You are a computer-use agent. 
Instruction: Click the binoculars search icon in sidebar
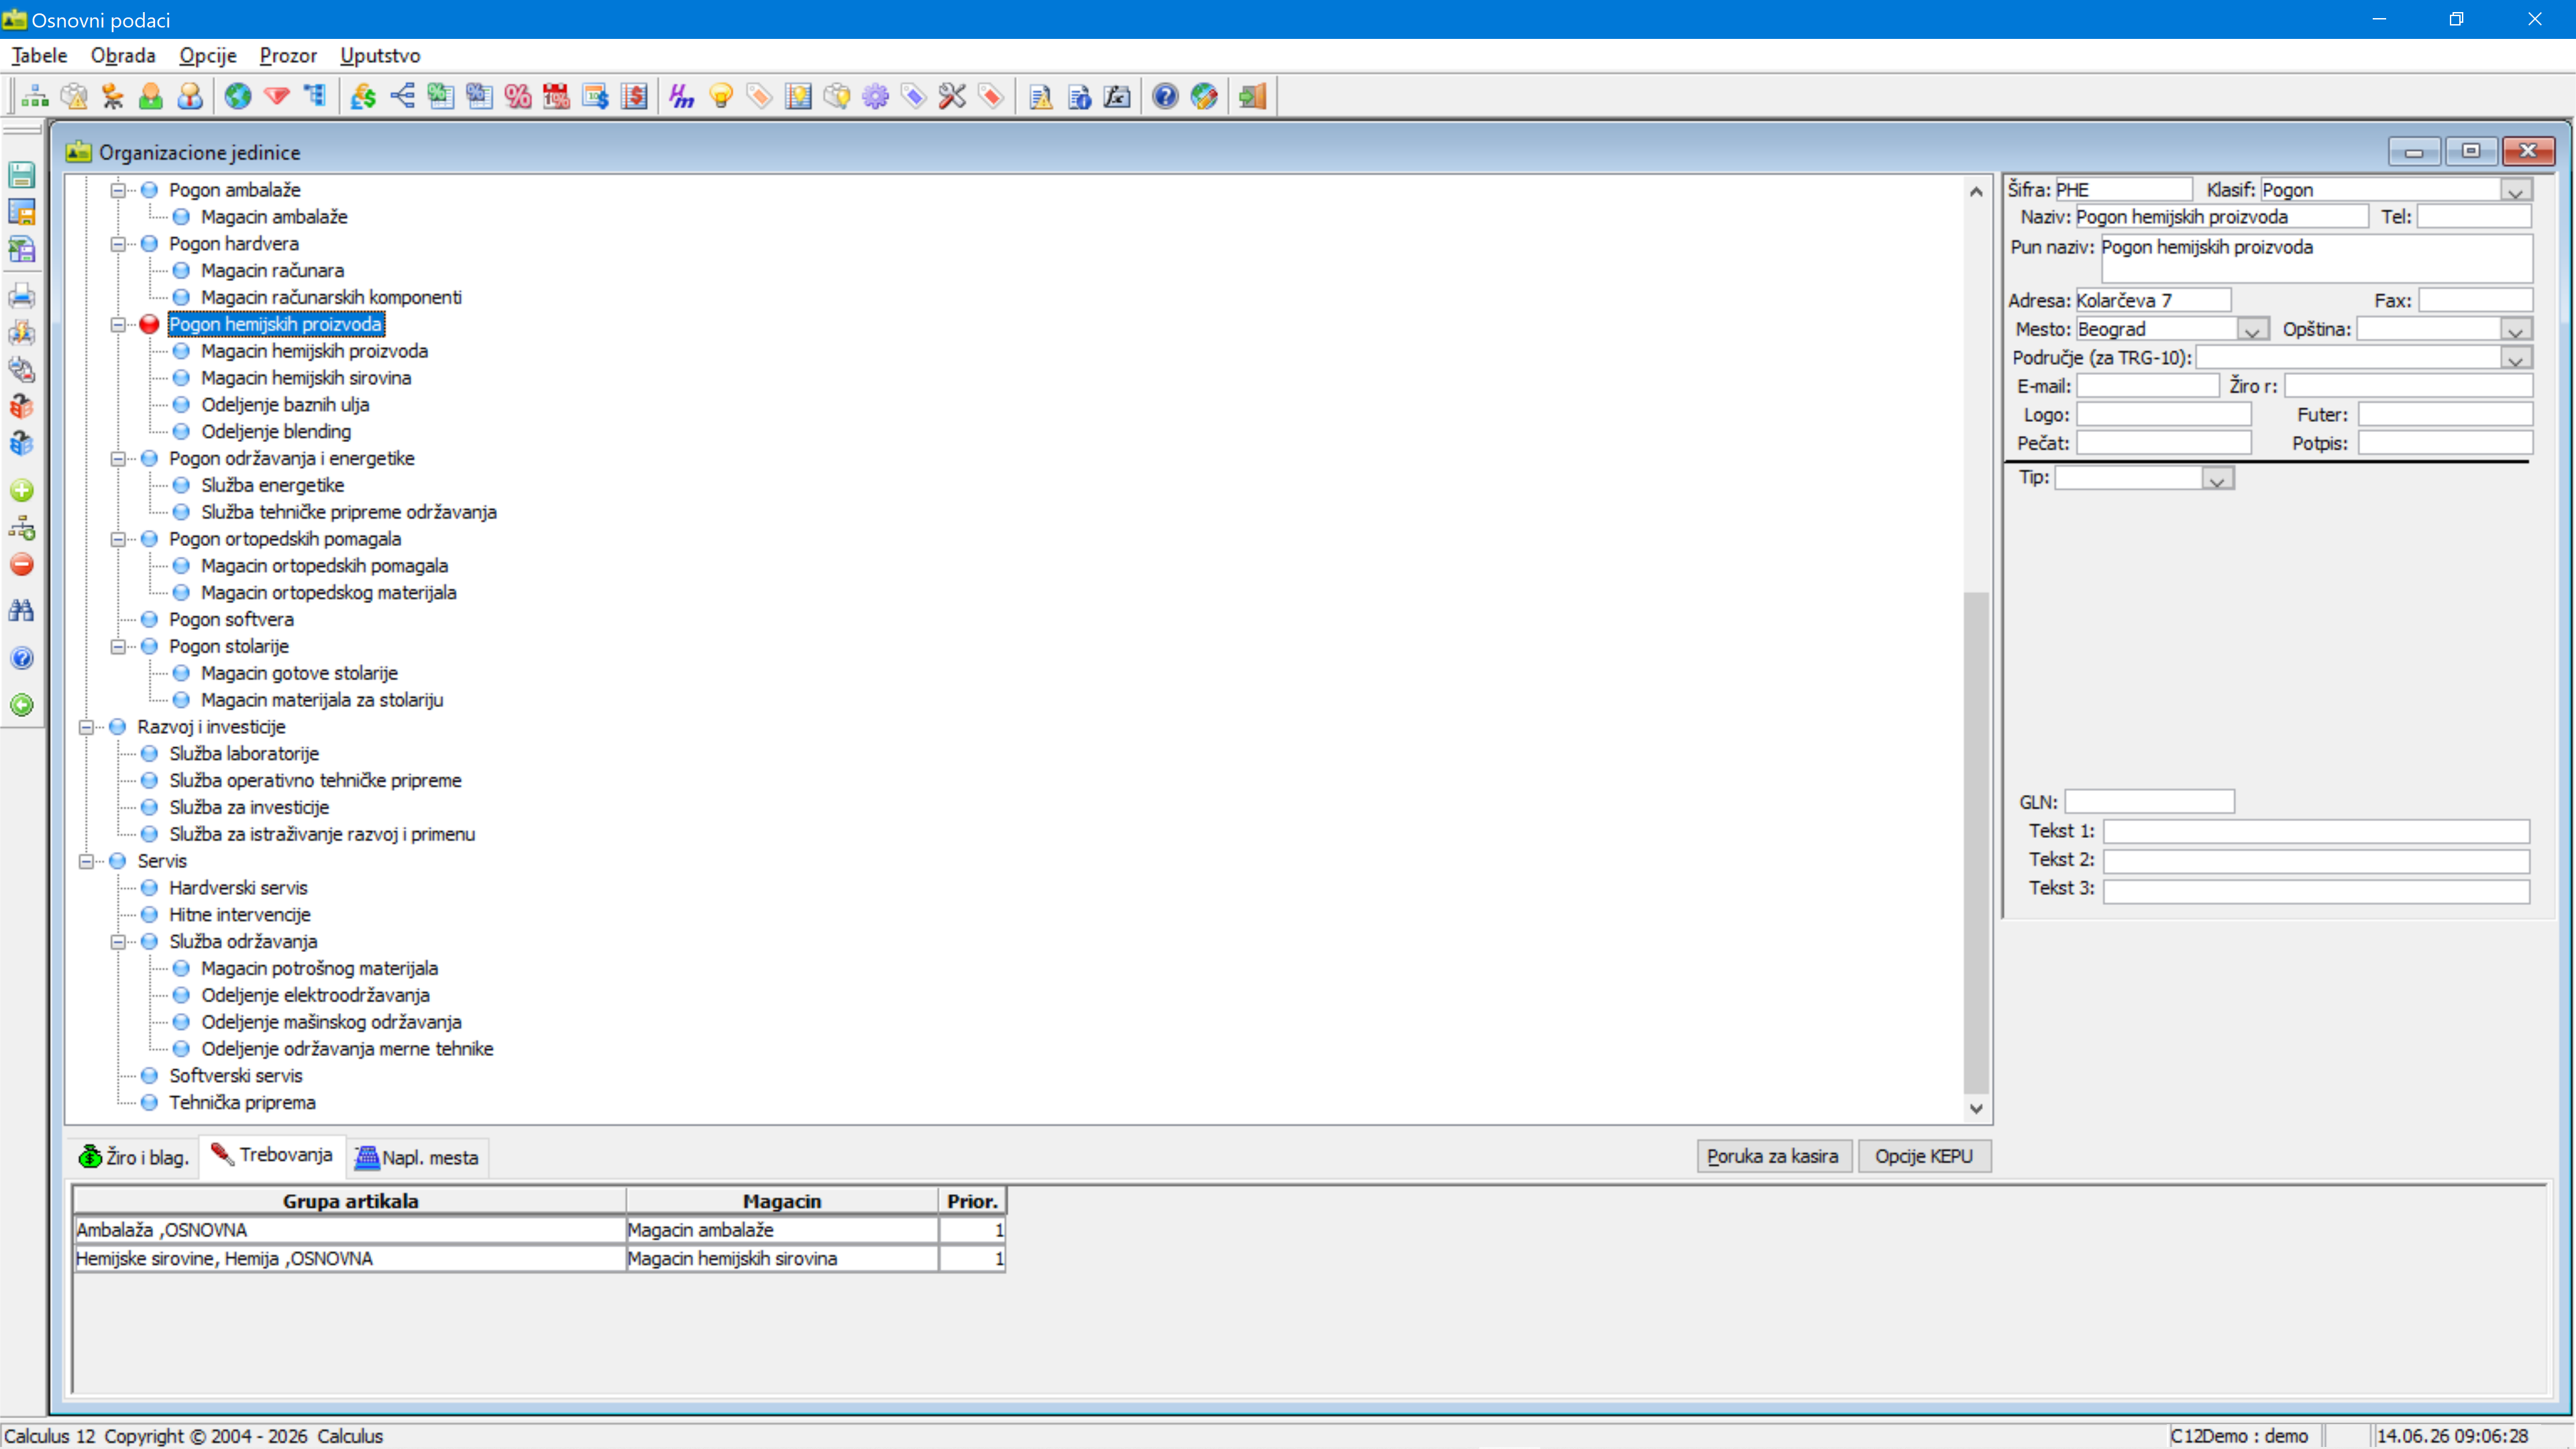(22, 611)
